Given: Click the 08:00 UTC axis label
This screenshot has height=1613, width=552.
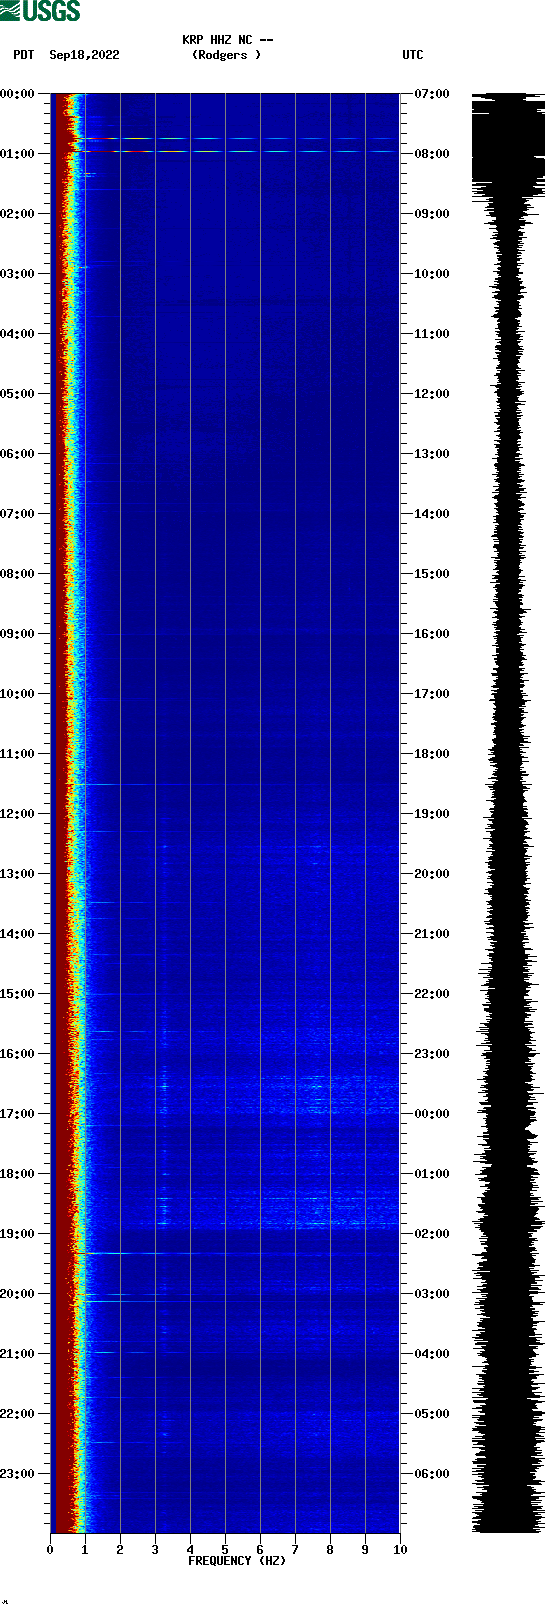Looking at the screenshot, I should [432, 154].
